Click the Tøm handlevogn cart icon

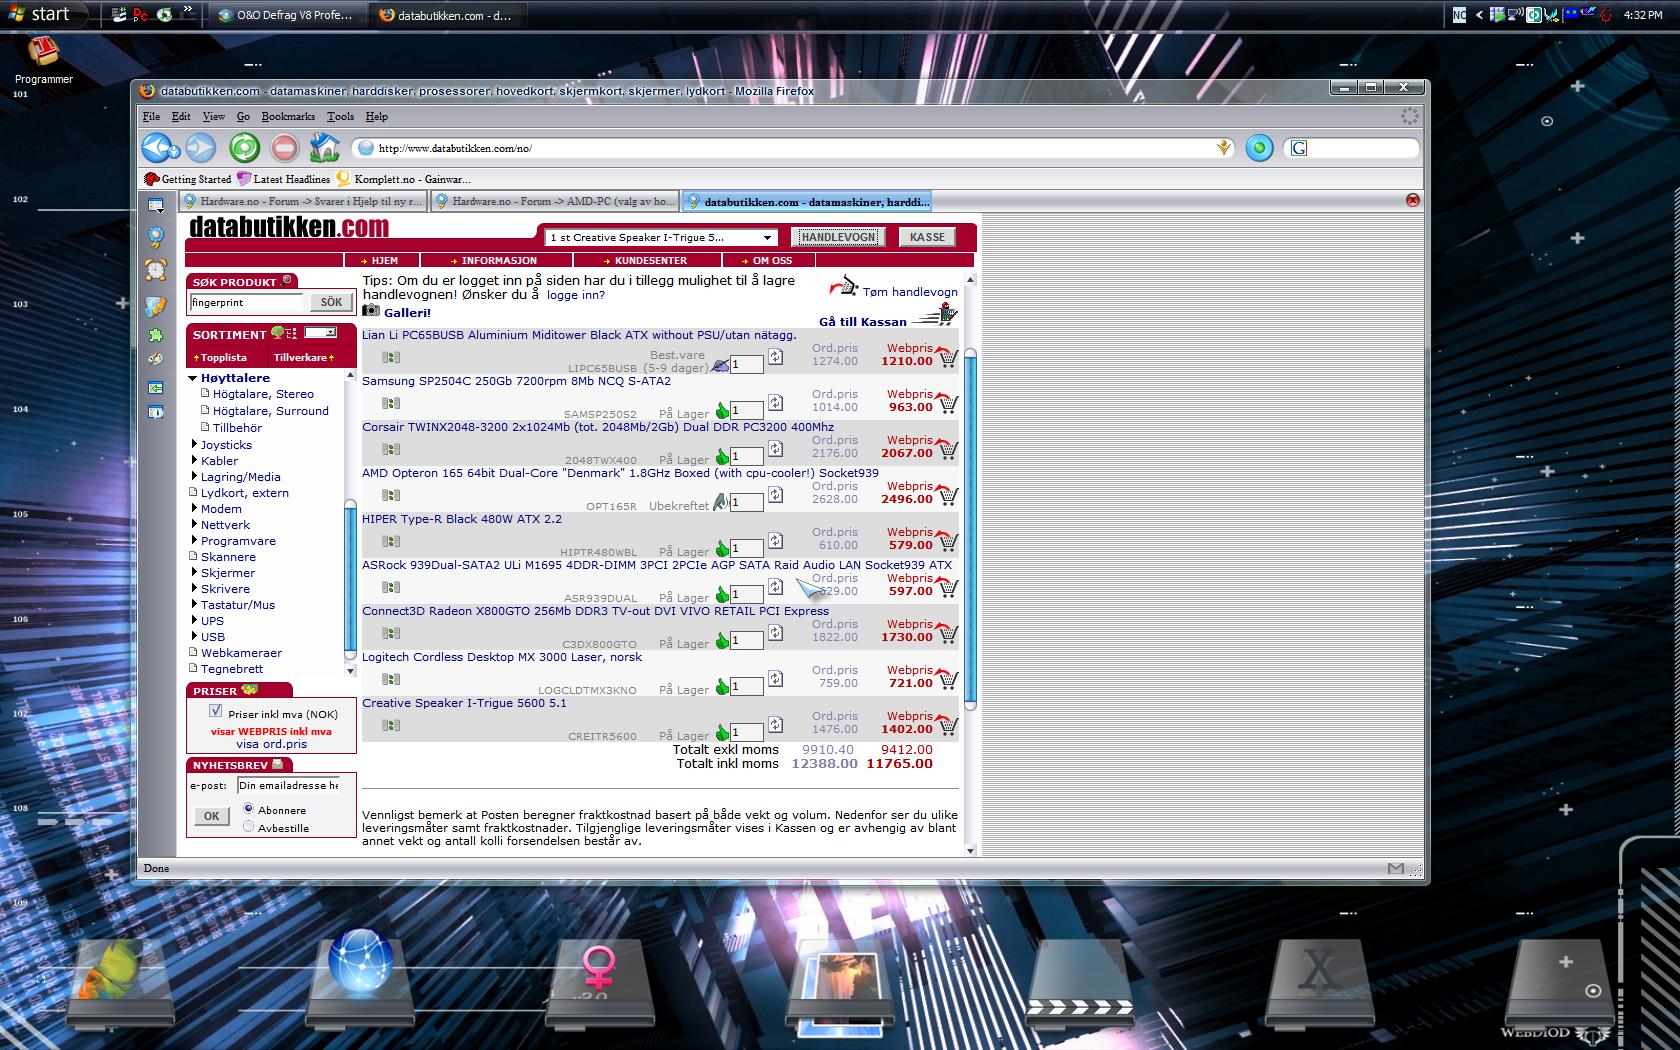point(845,287)
